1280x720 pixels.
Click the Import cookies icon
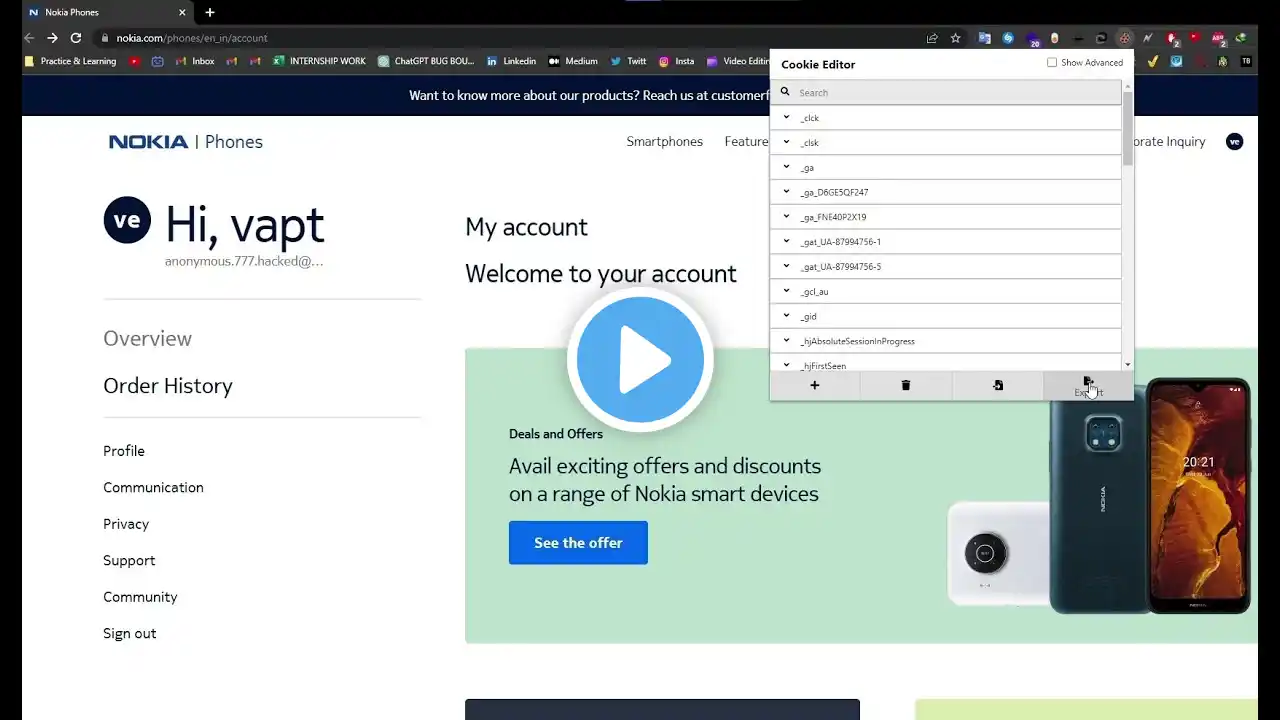coord(997,385)
